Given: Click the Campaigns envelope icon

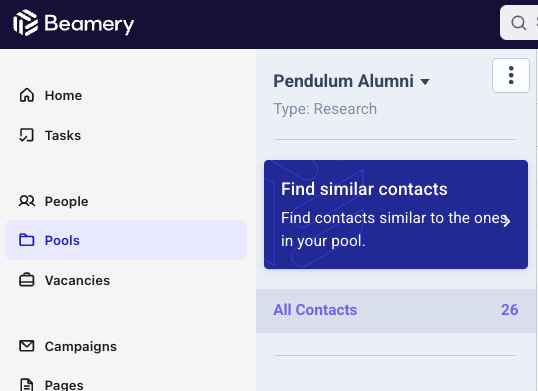Looking at the screenshot, I should [x=26, y=346].
